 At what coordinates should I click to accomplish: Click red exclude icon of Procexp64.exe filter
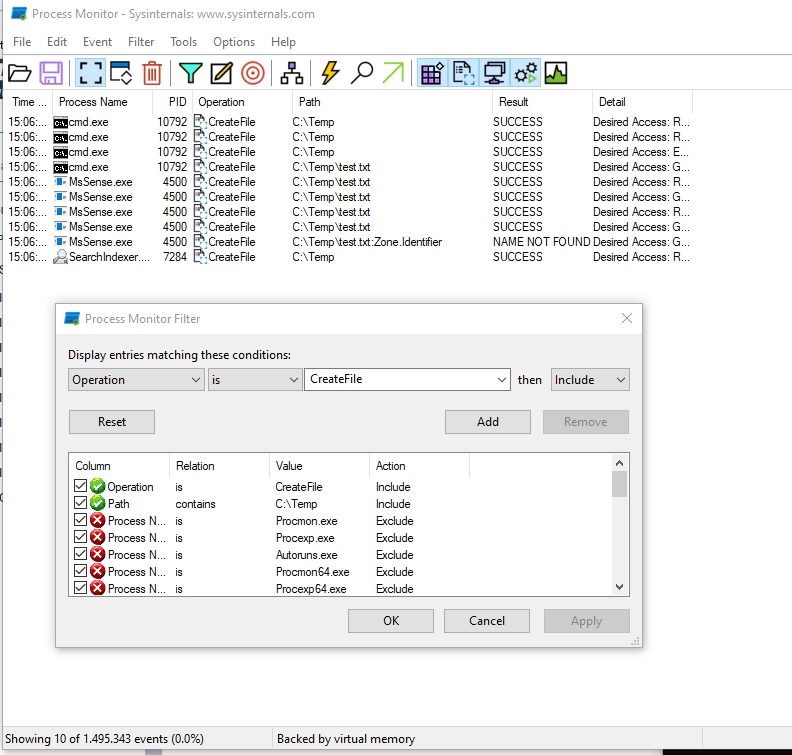pos(97,588)
